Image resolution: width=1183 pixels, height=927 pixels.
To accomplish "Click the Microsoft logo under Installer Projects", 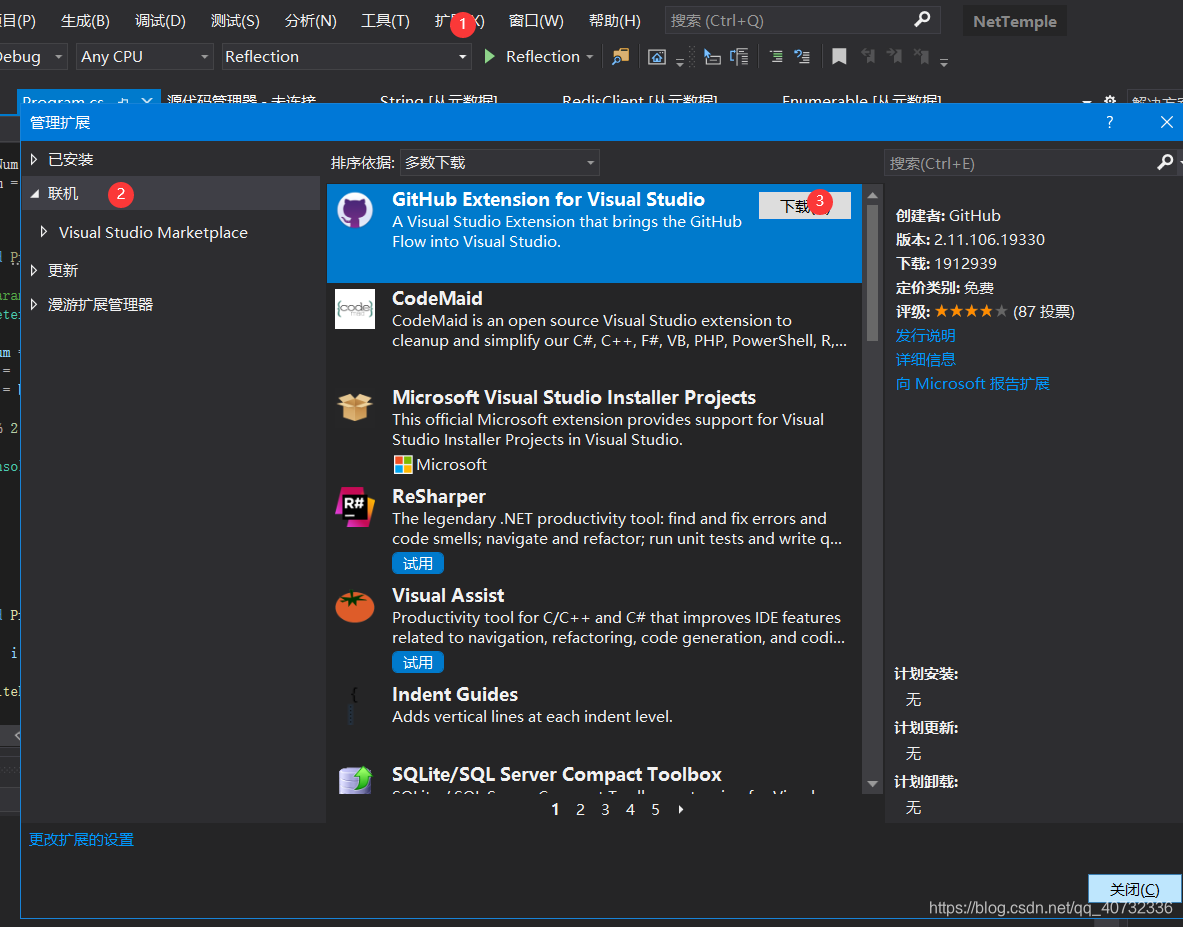I will [x=403, y=465].
